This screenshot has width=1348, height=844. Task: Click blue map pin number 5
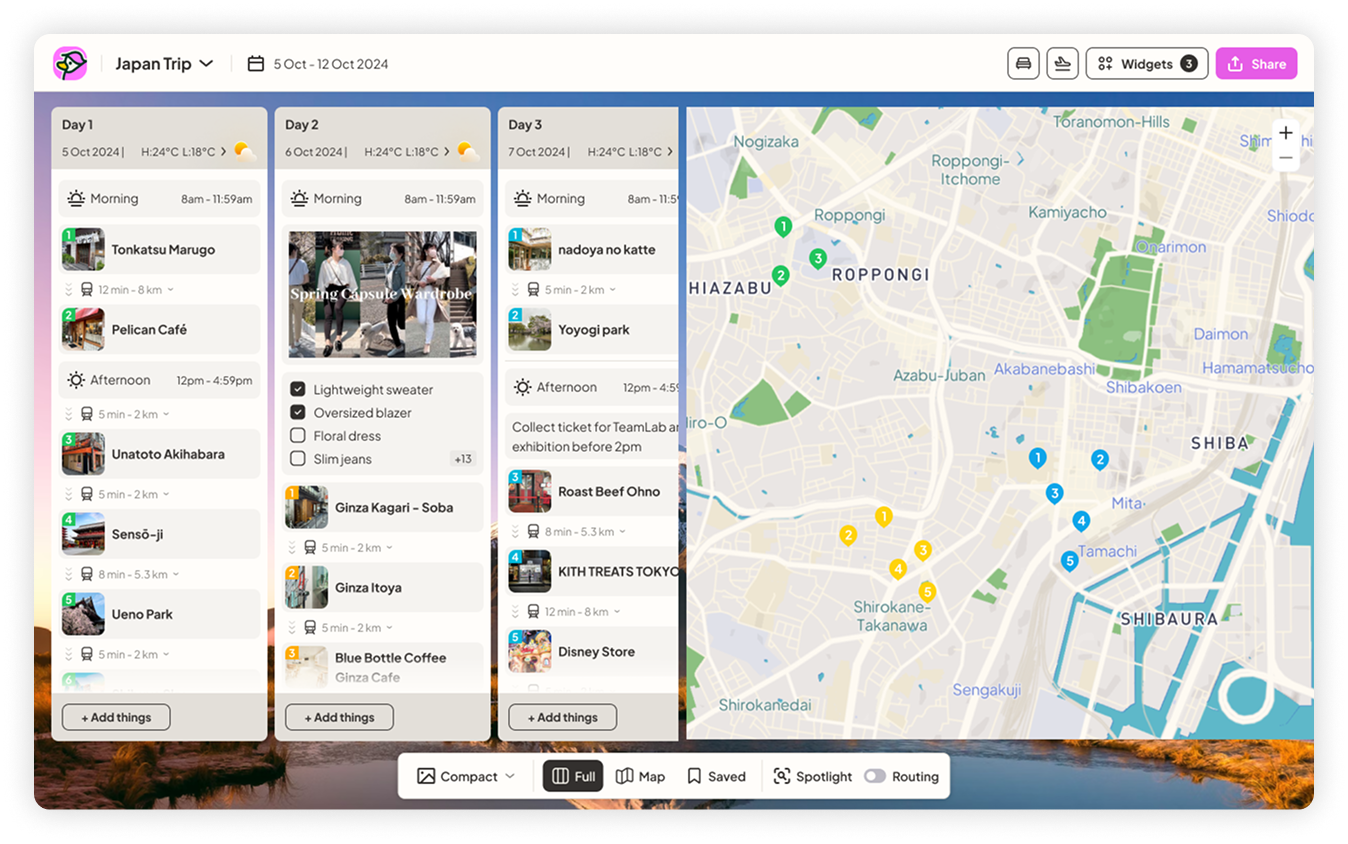1069,561
